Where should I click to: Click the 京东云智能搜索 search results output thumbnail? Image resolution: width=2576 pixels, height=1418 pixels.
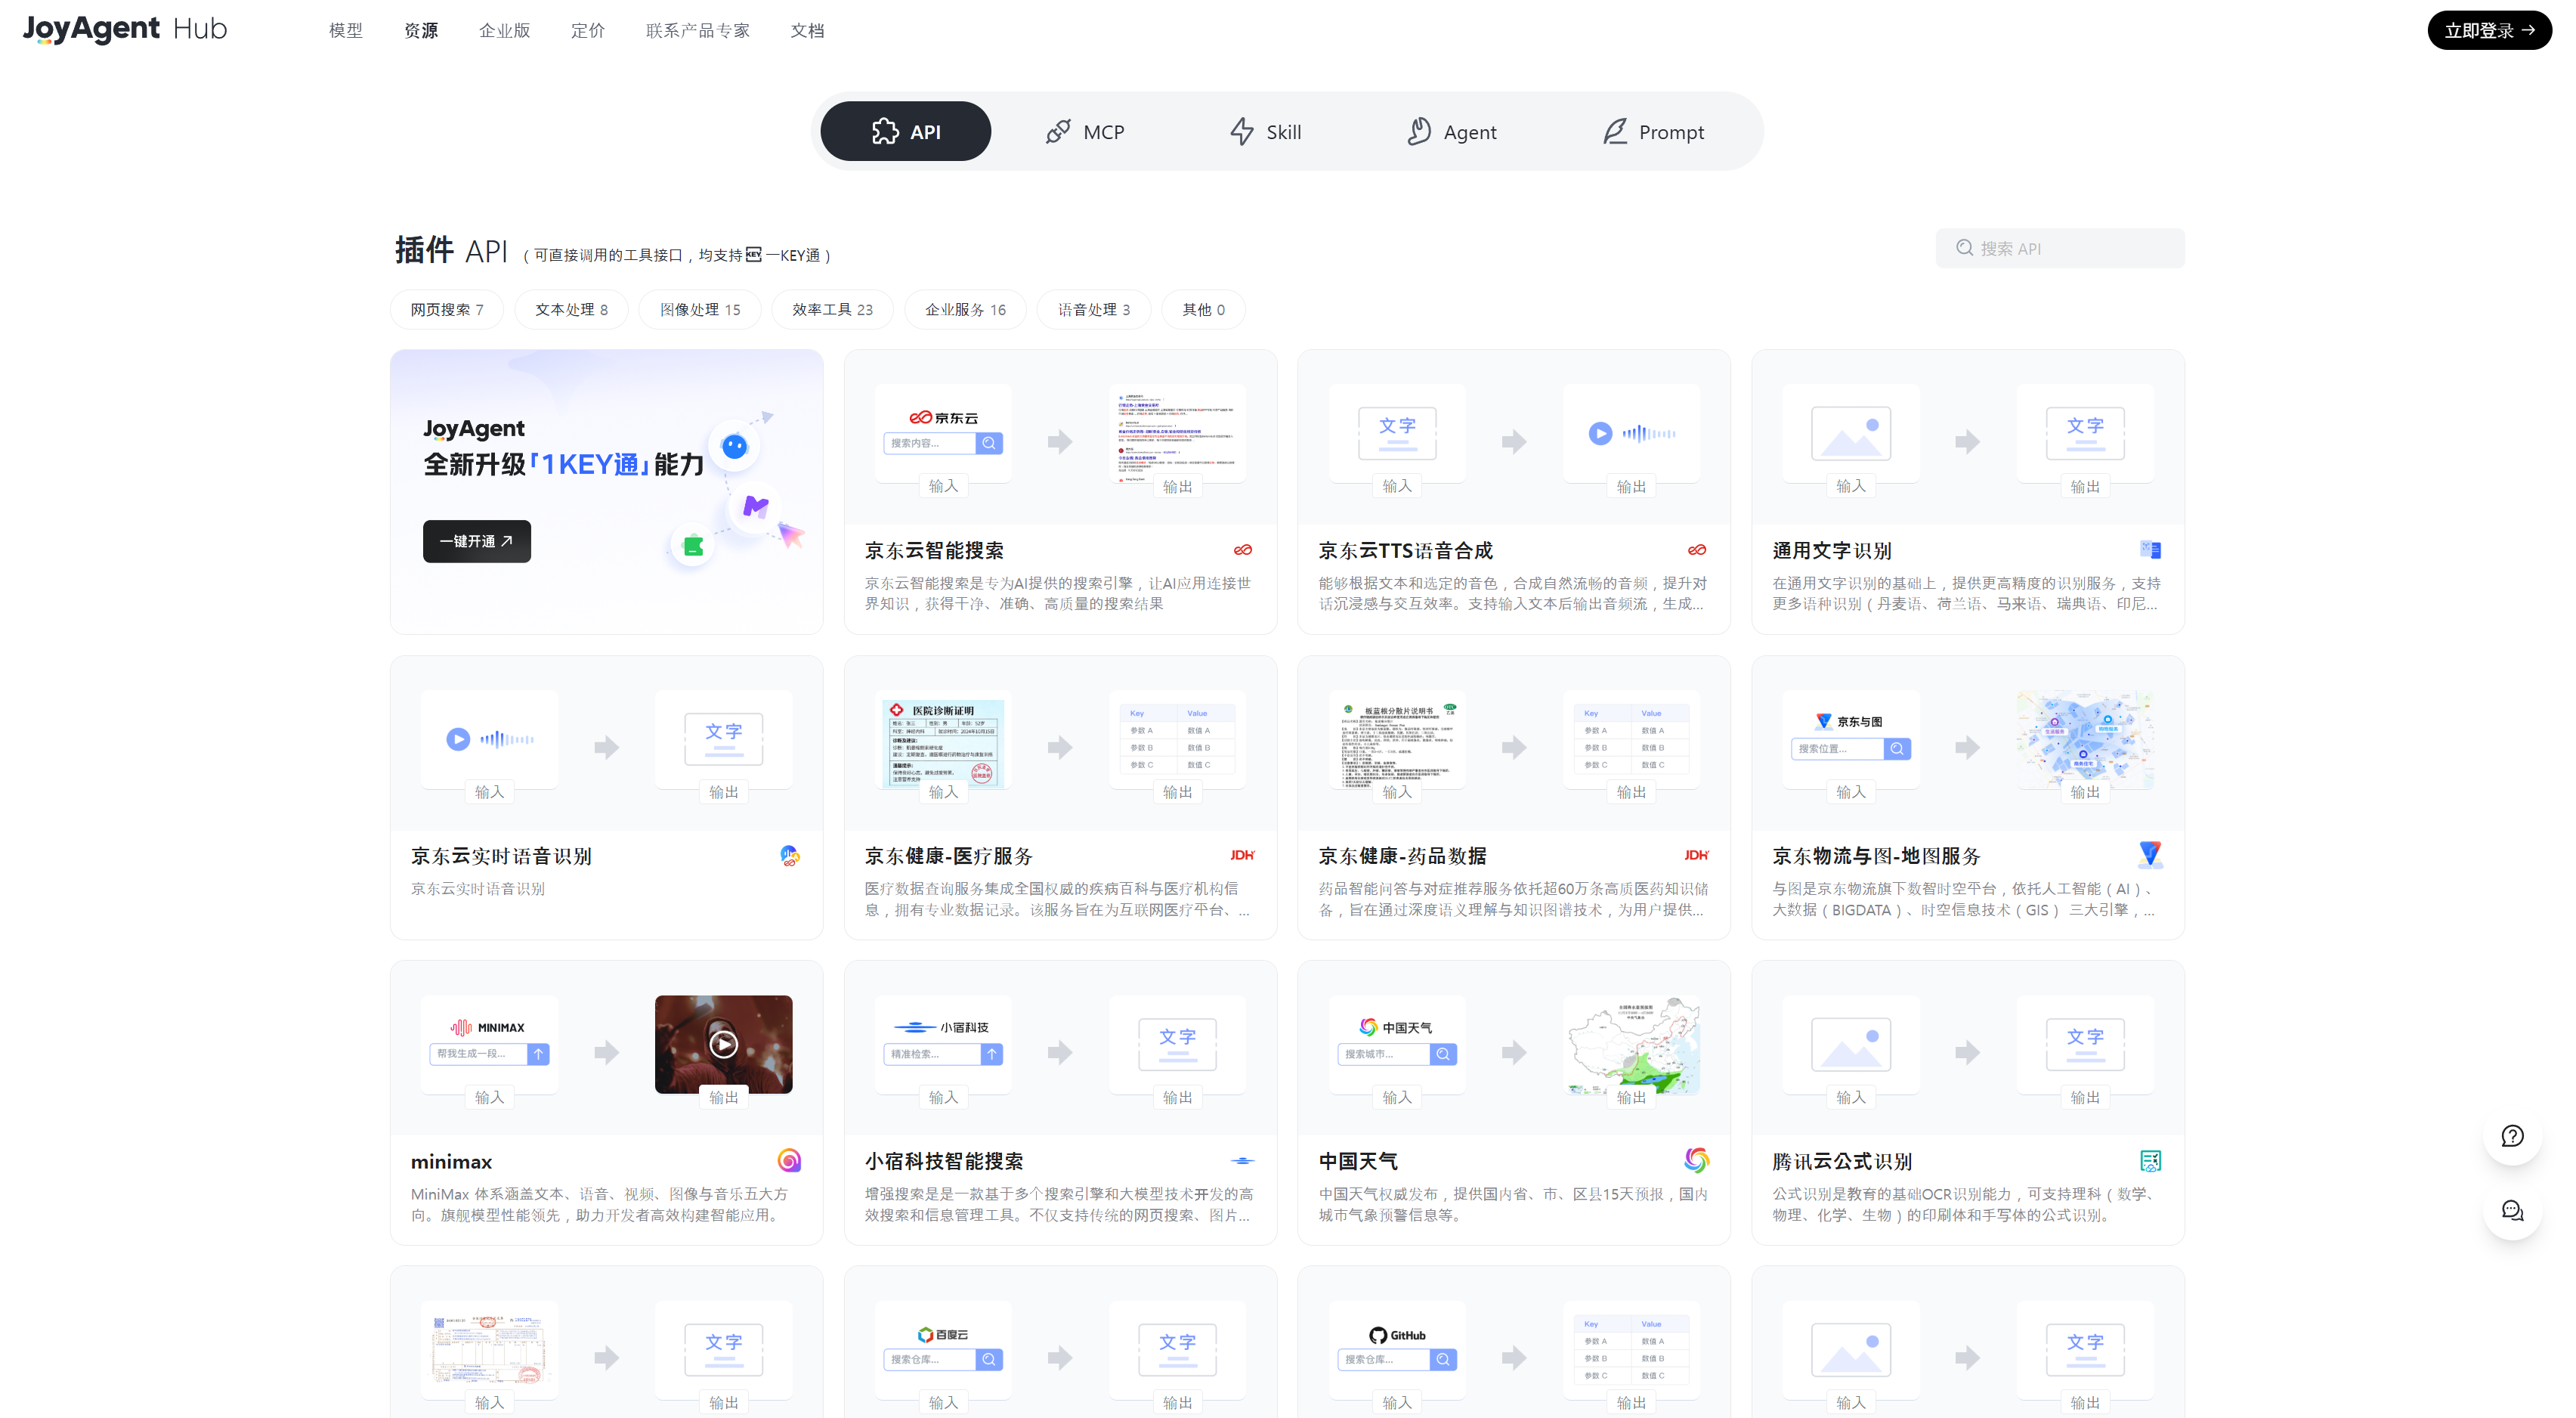1177,434
